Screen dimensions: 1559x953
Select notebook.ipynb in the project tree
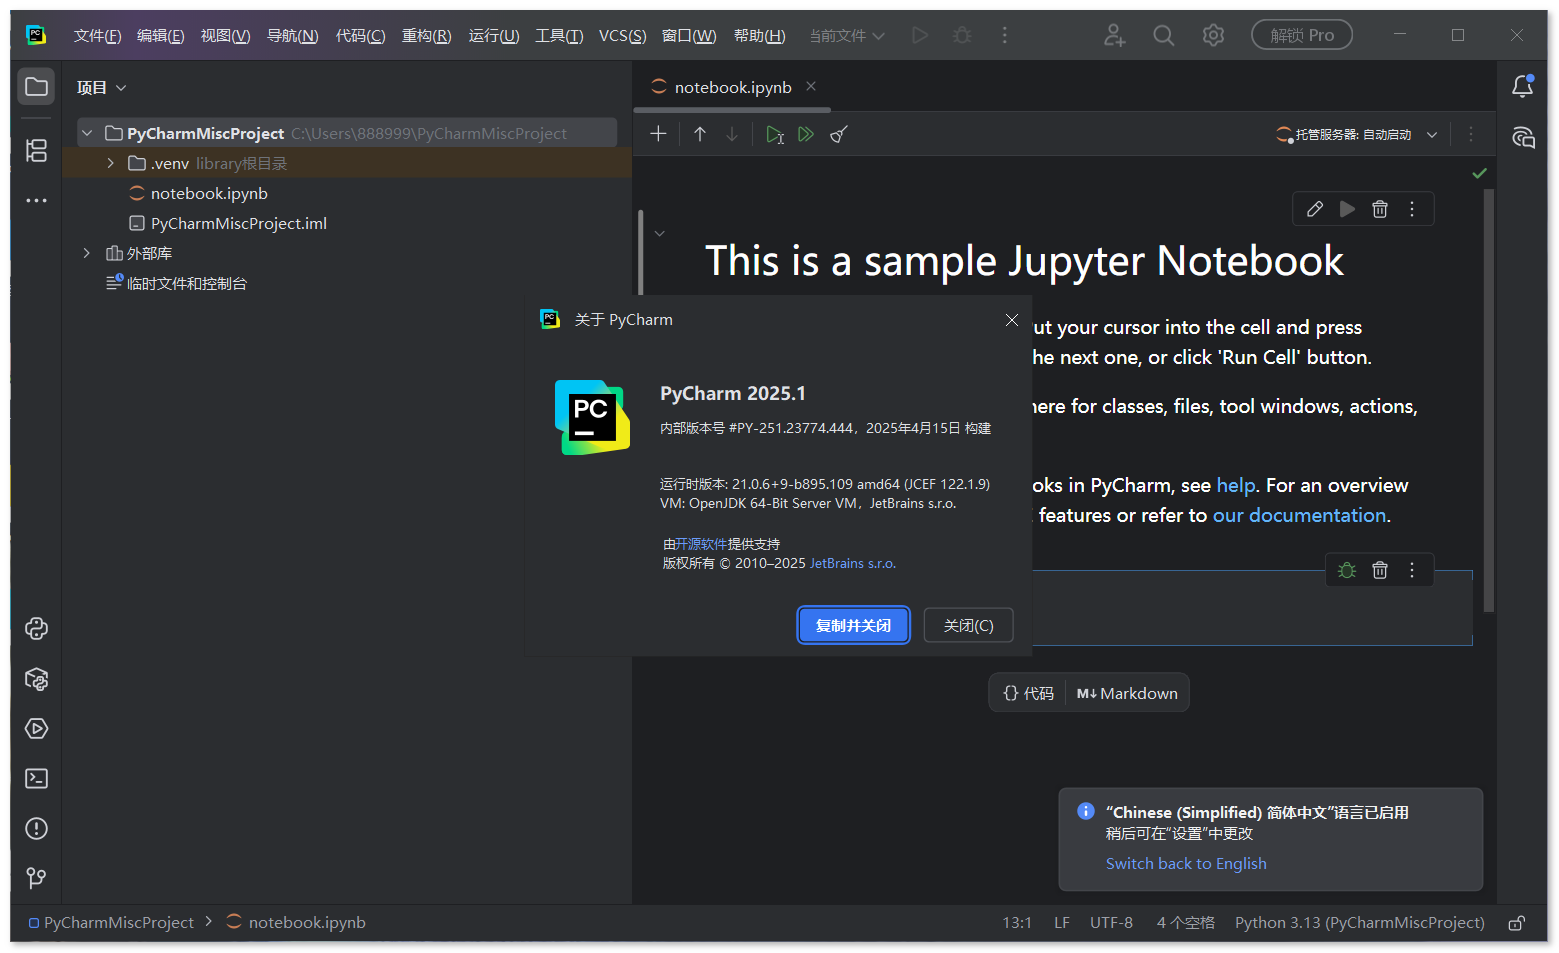coord(209,193)
